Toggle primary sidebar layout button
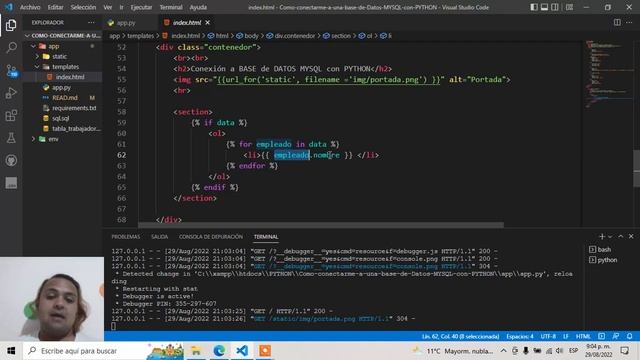 click(534, 7)
